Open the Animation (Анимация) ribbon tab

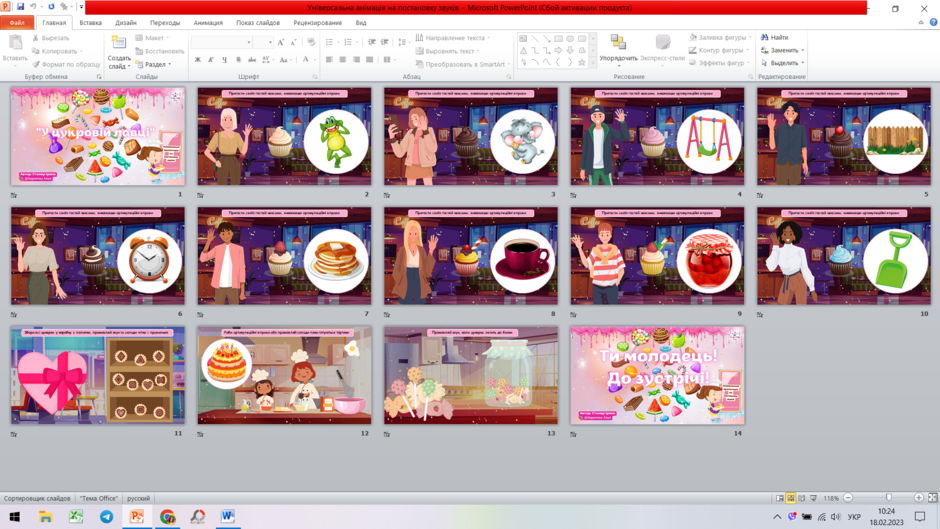click(x=208, y=23)
